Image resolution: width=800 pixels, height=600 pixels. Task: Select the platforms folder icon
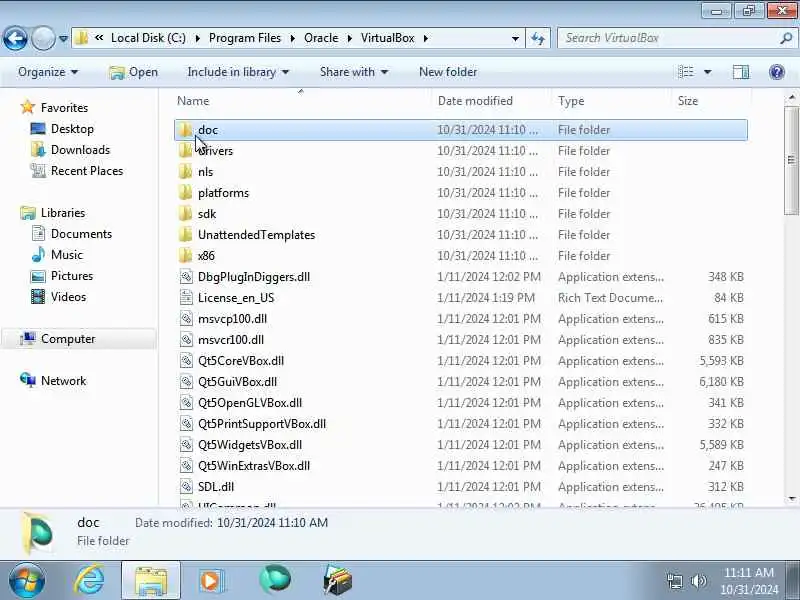click(x=186, y=192)
